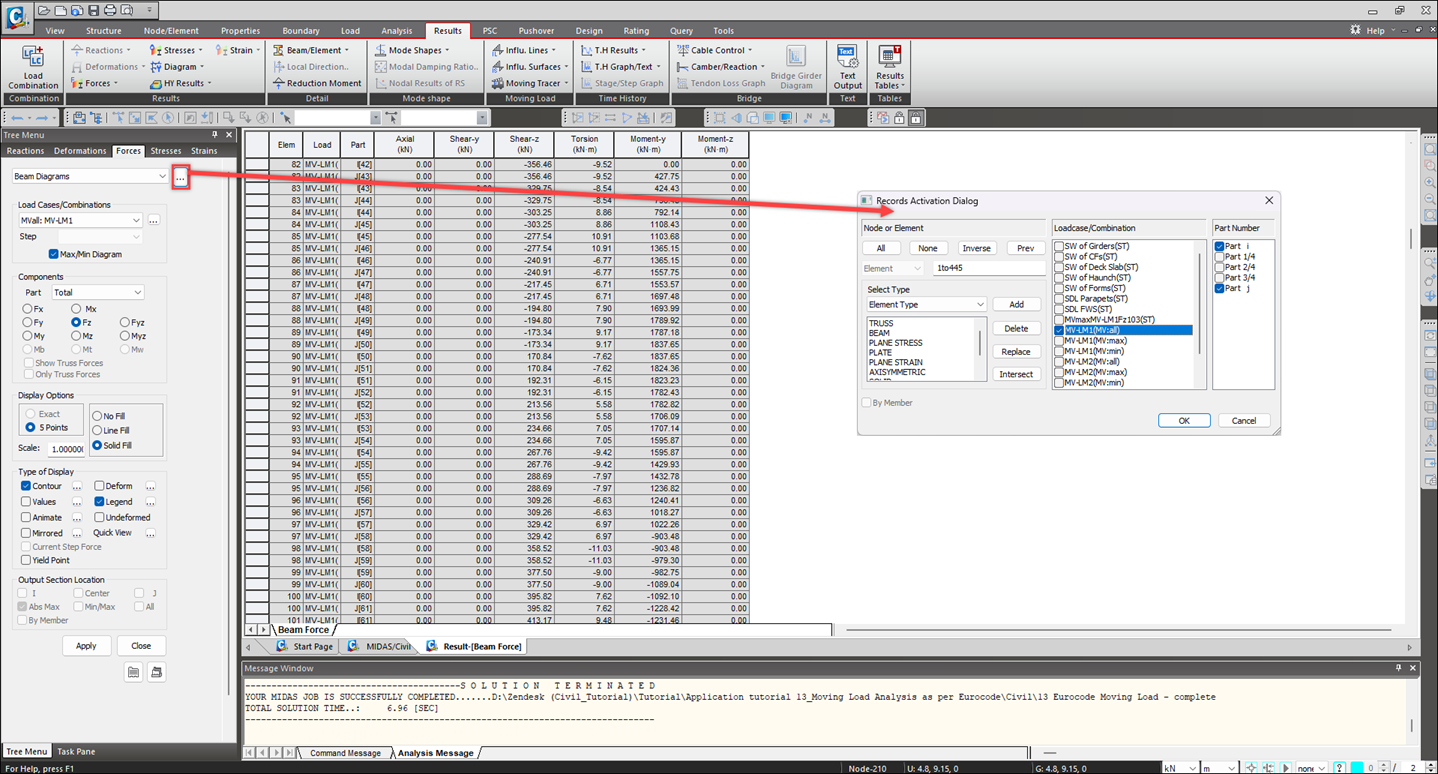Switch to the Deformations tab in Tree Menu

tap(80, 151)
